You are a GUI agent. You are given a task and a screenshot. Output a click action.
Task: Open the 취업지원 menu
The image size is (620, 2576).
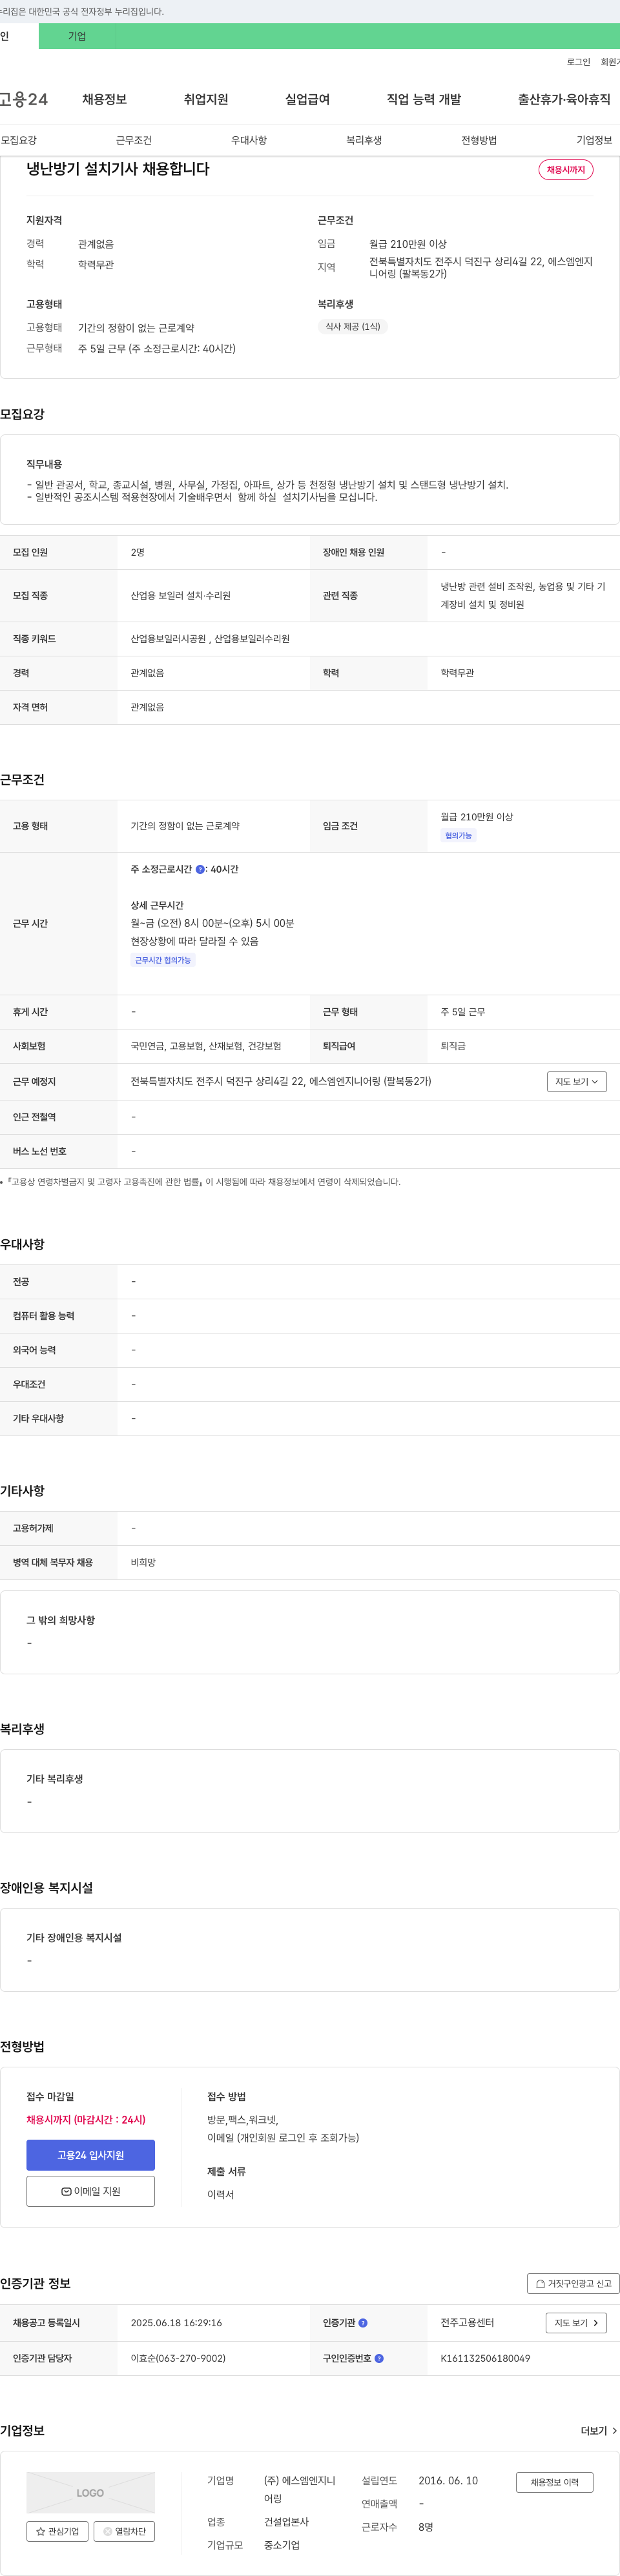206,99
